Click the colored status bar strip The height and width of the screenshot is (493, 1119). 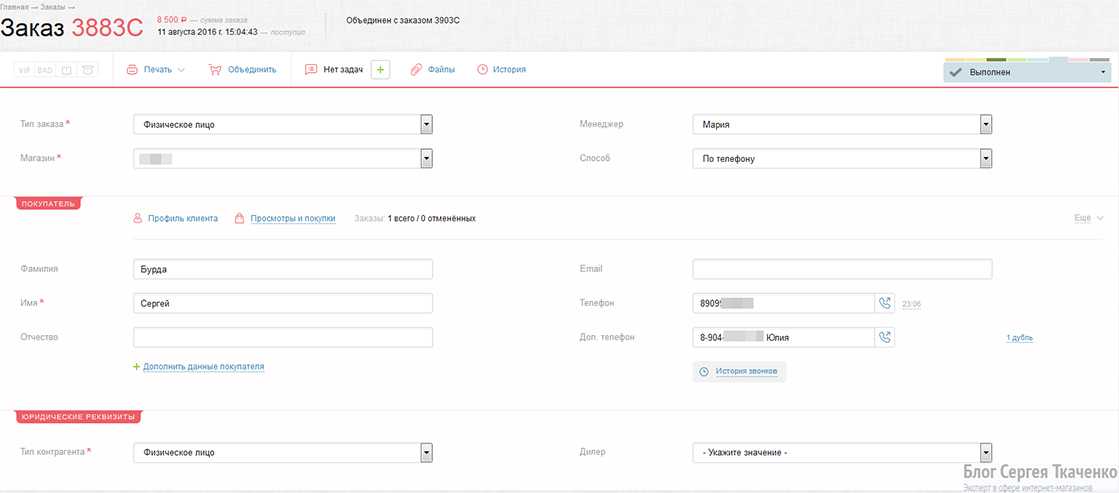pos(1027,59)
